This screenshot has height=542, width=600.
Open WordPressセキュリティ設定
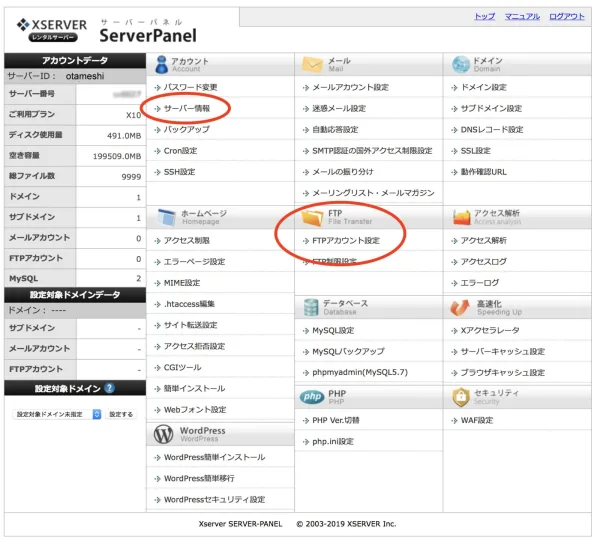click(214, 500)
